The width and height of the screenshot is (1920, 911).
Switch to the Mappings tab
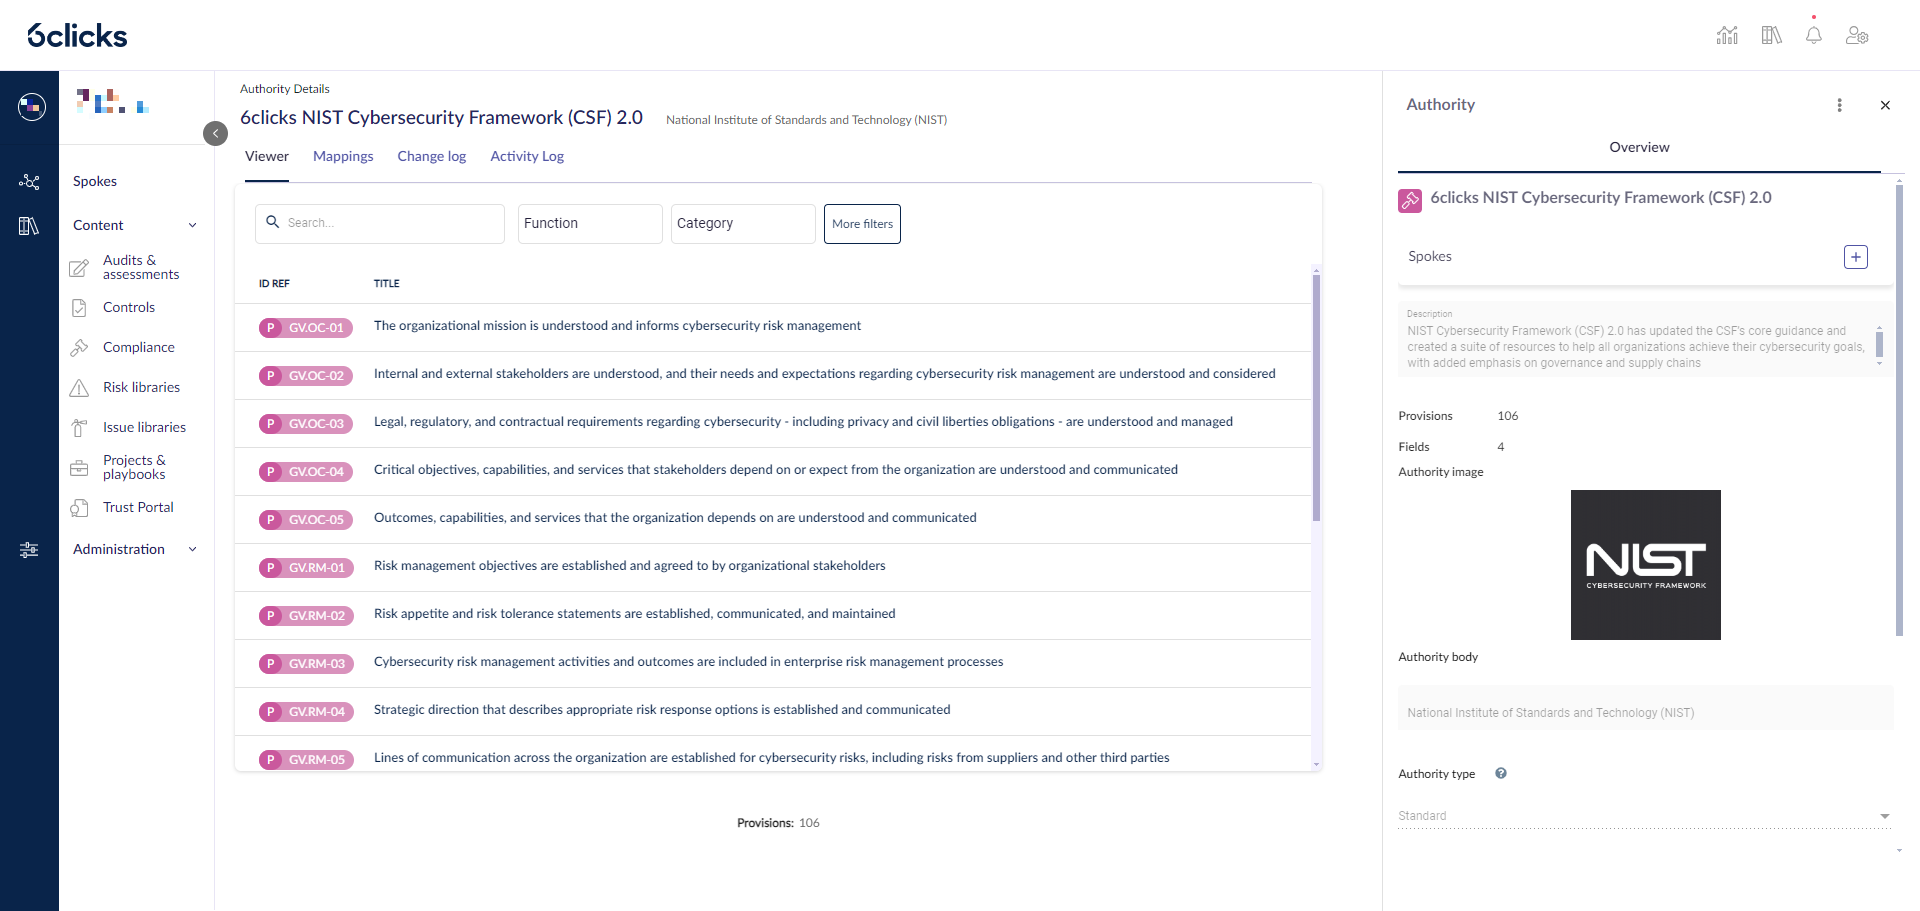click(343, 156)
